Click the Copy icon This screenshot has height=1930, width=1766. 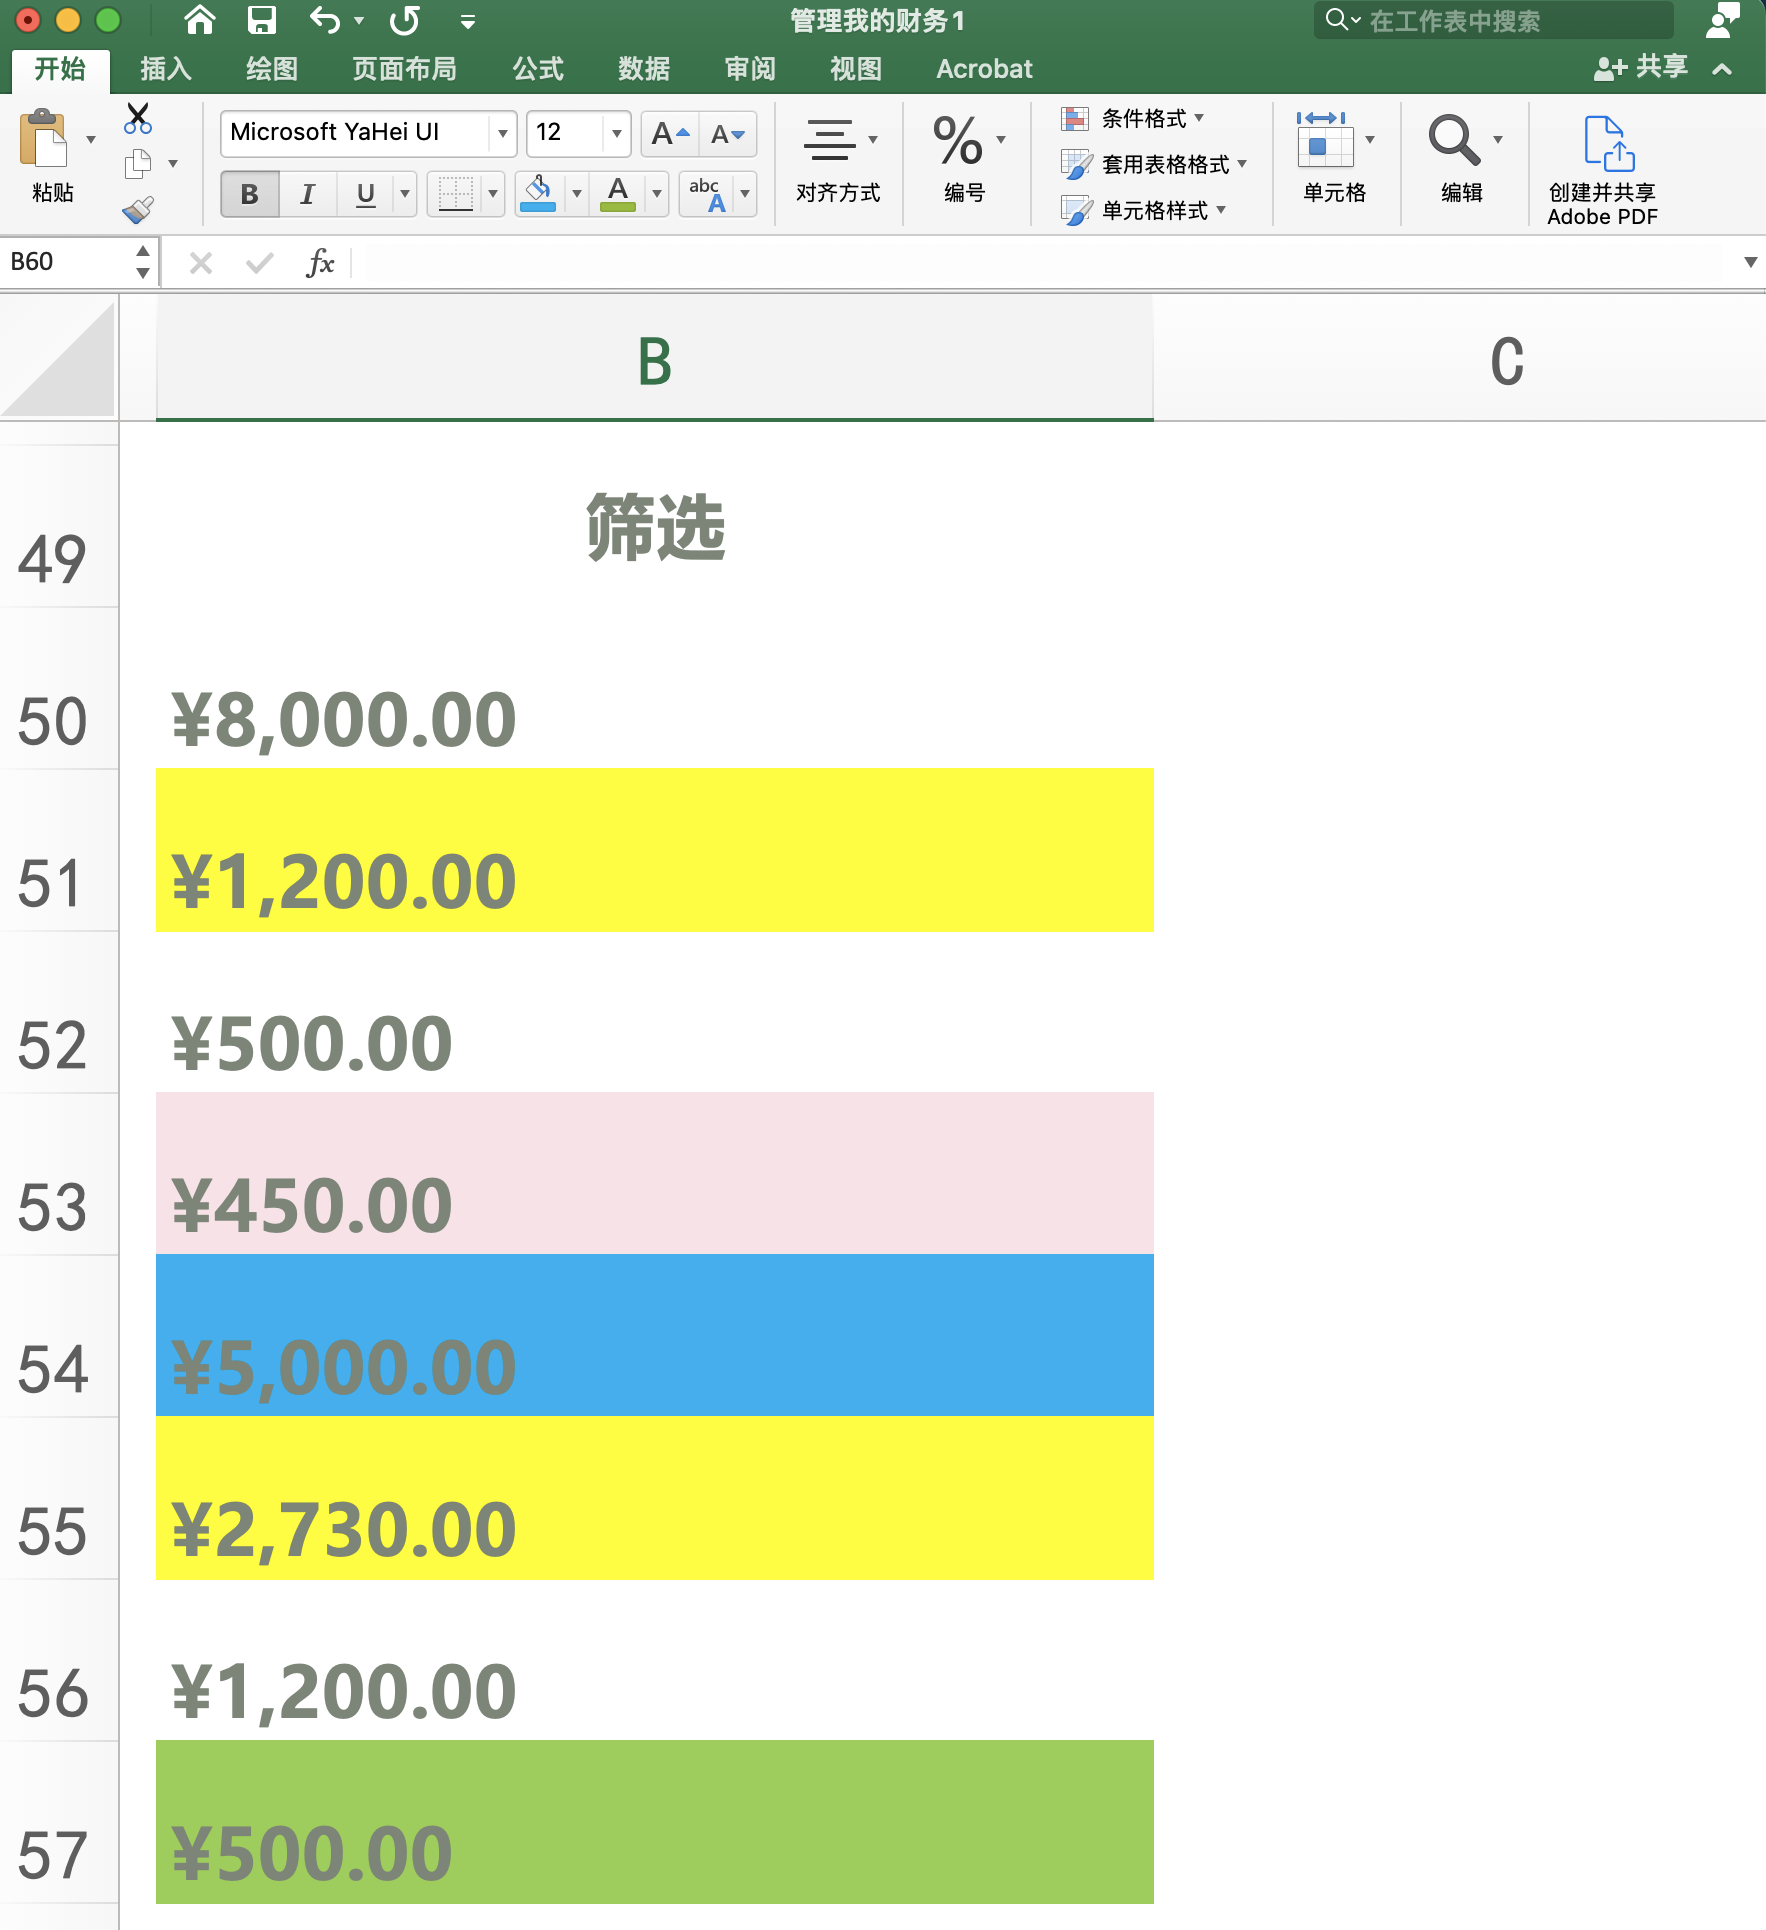coord(138,163)
